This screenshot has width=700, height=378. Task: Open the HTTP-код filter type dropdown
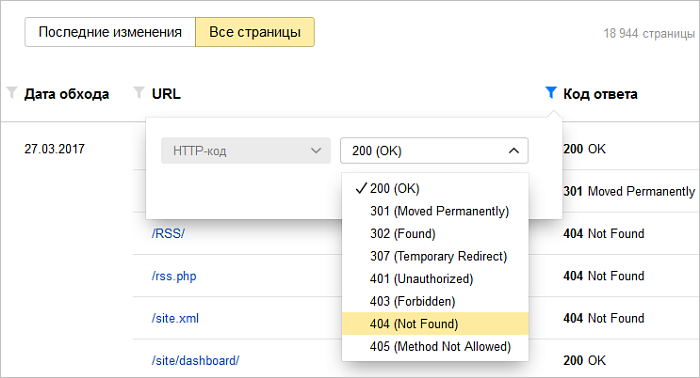(246, 151)
